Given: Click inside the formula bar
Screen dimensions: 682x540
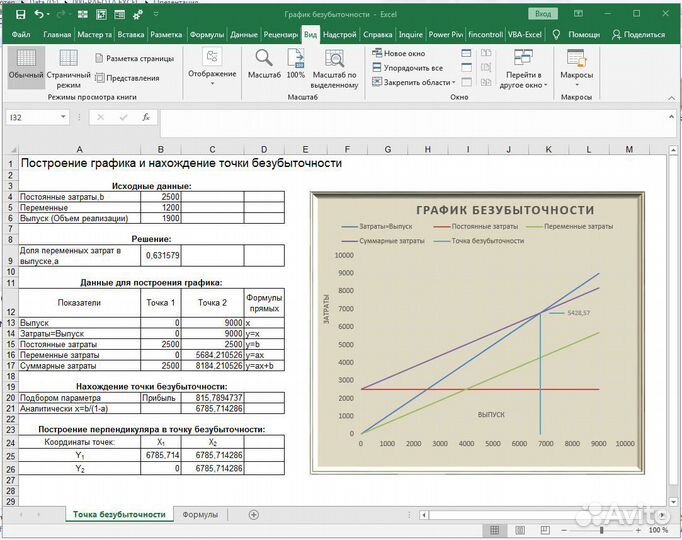Looking at the screenshot, I should (411, 123).
